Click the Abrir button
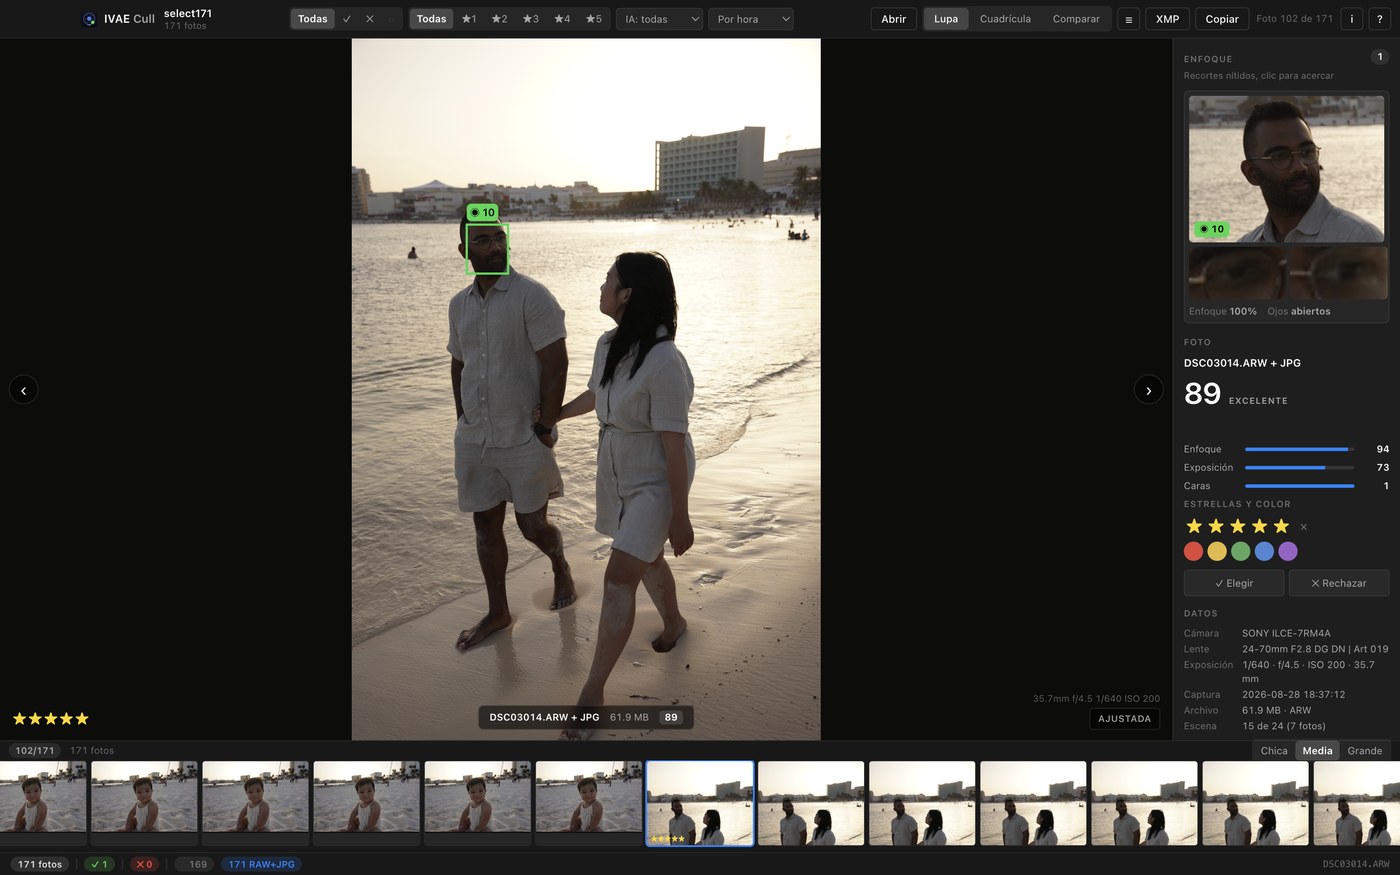This screenshot has width=1400, height=875. point(893,19)
